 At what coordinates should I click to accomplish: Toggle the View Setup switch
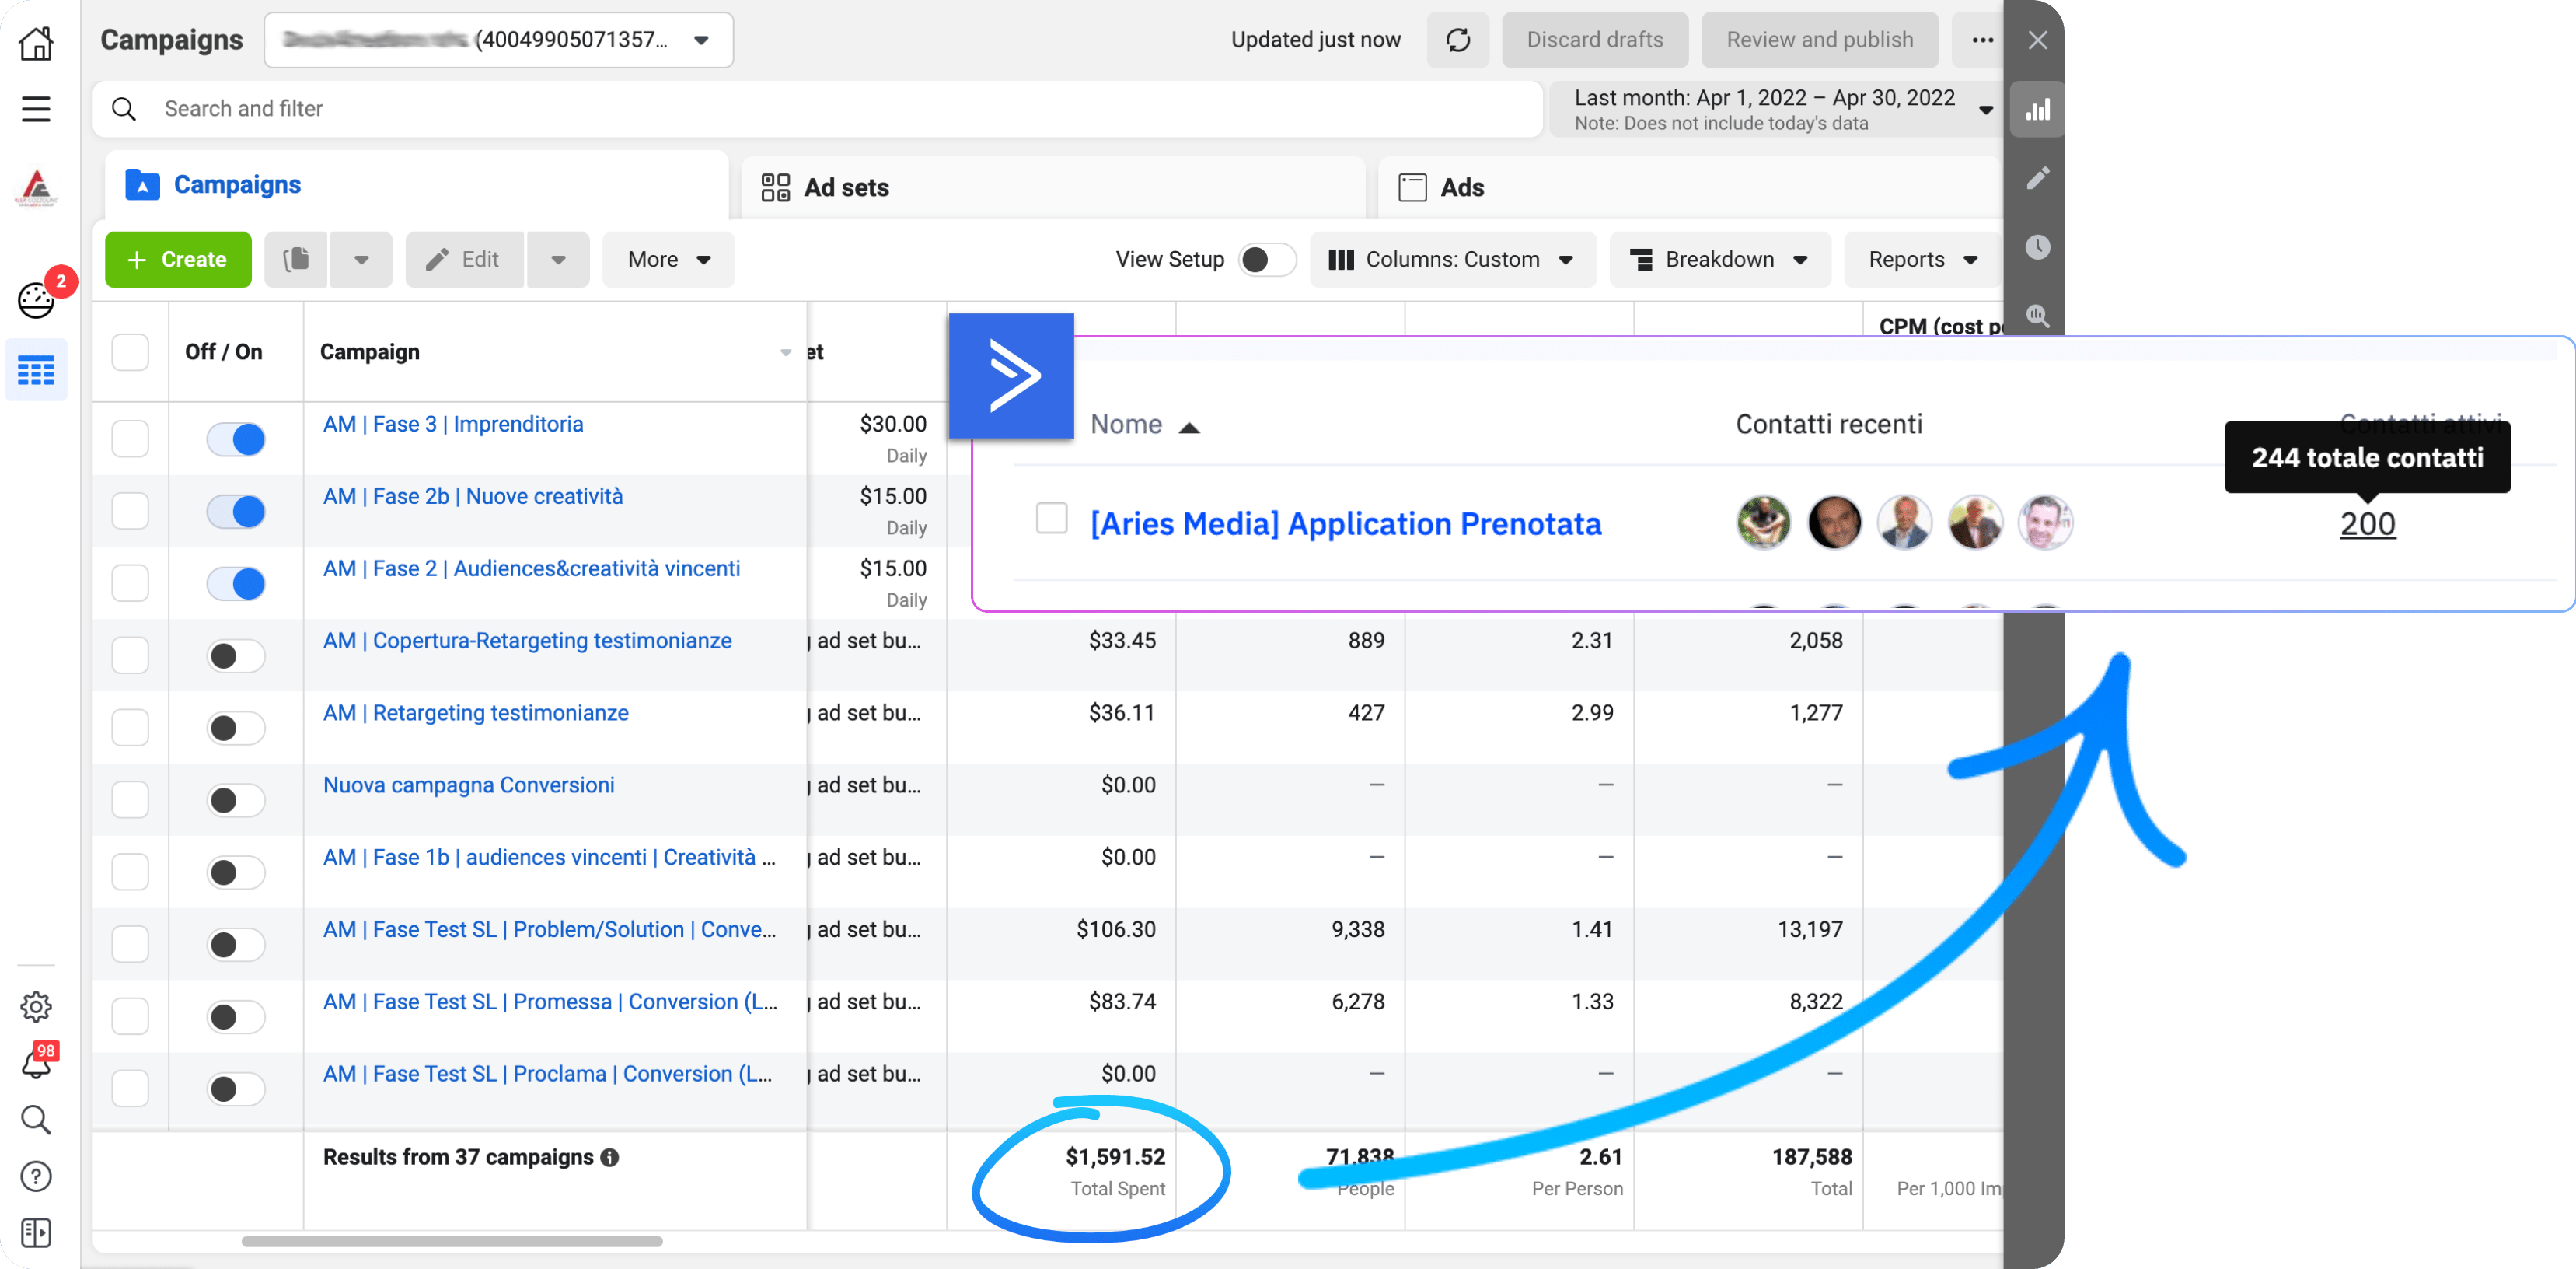1266,260
